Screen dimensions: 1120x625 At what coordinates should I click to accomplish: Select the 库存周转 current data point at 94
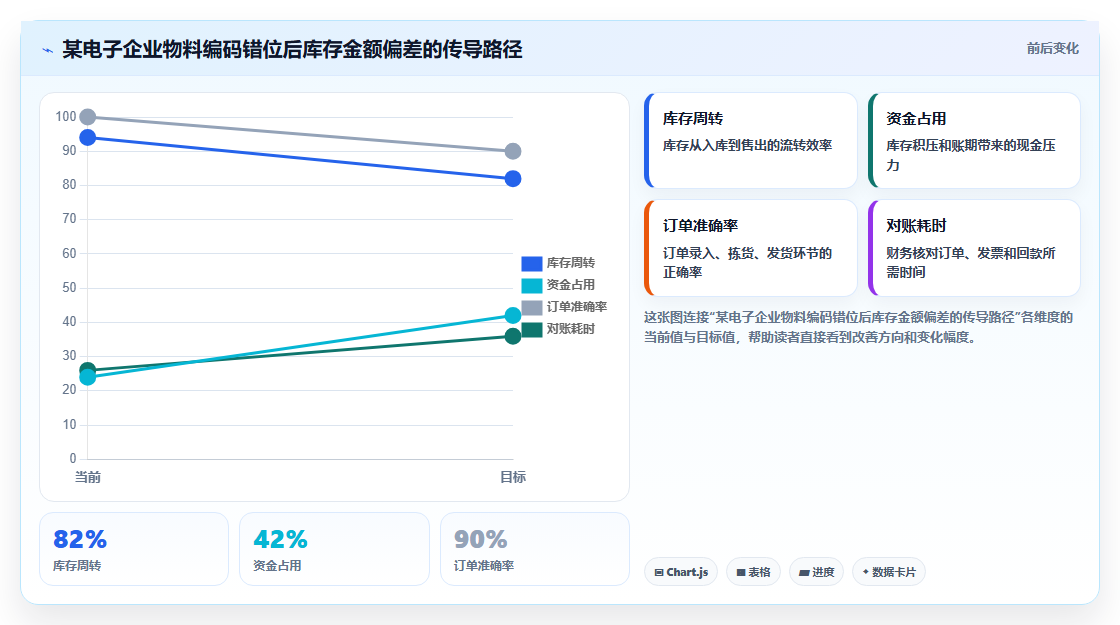tap(88, 137)
